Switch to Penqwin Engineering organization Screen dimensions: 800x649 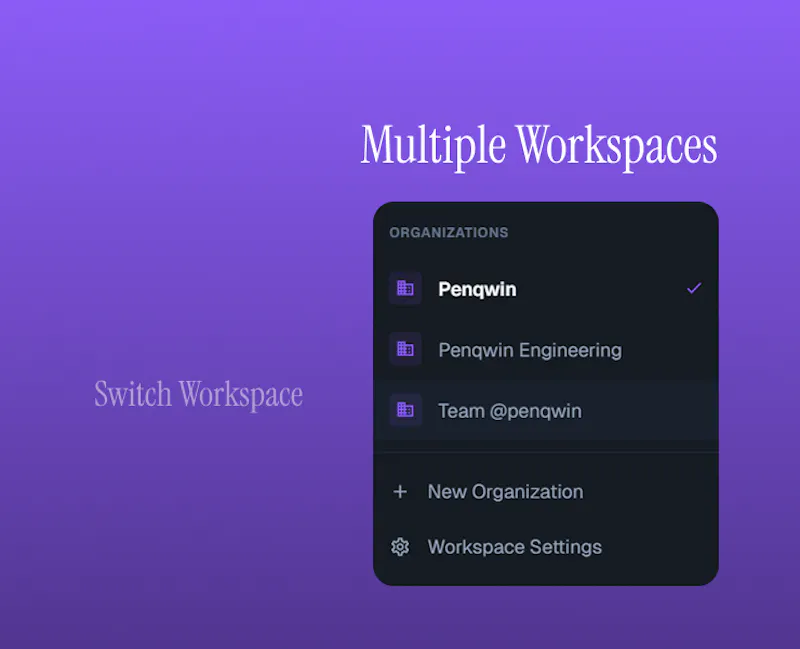click(546, 350)
